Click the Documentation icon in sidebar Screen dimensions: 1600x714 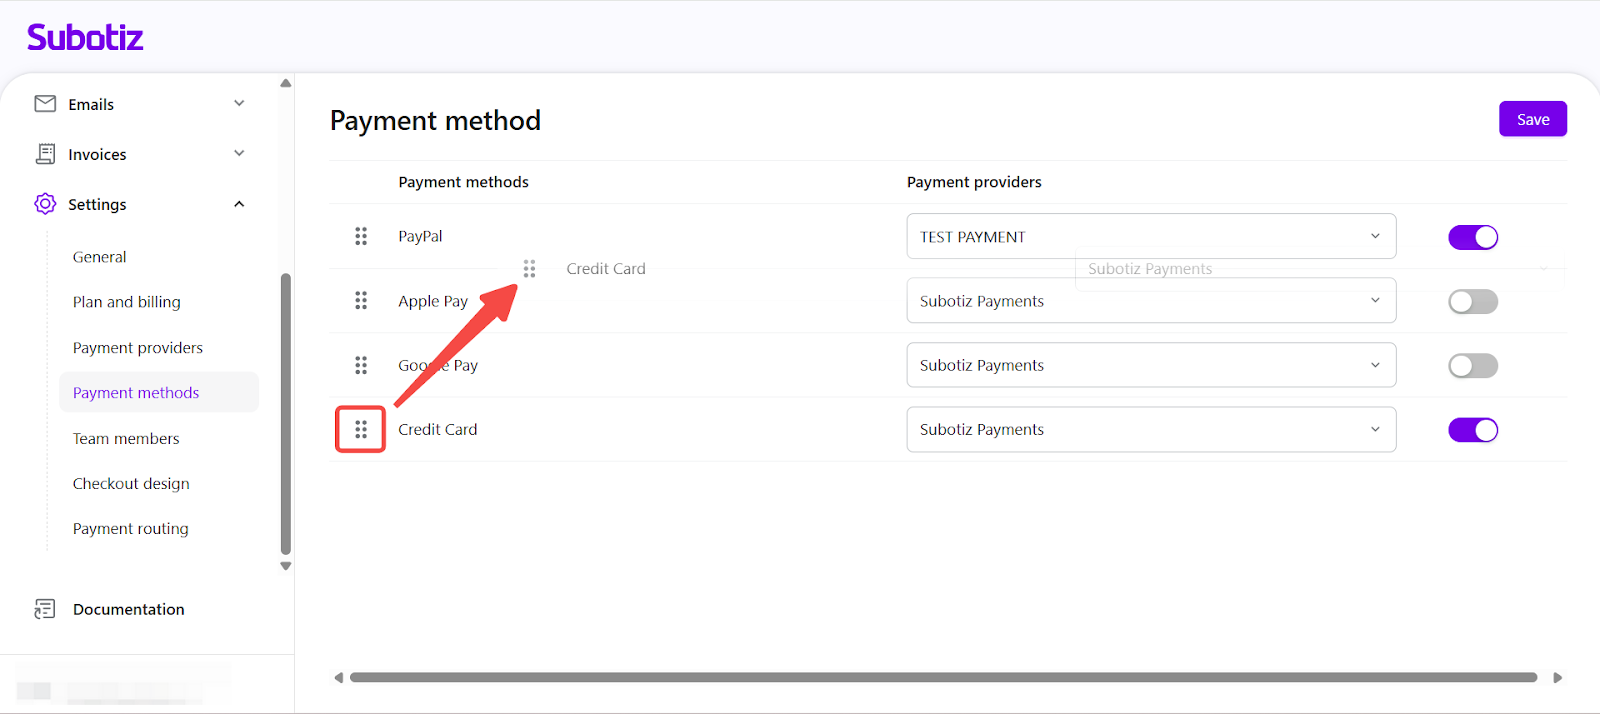(x=45, y=609)
